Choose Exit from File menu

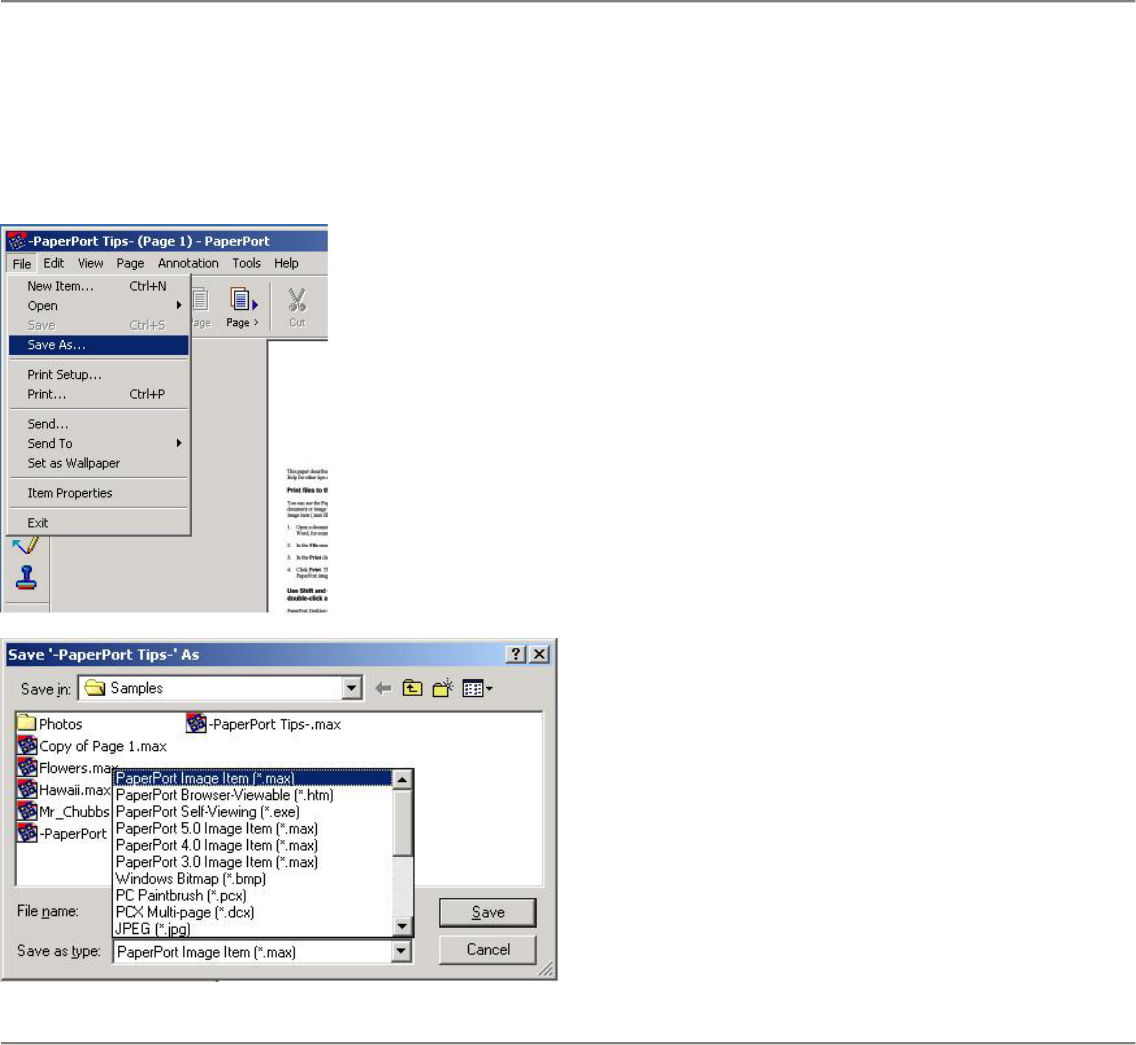pyautogui.click(x=99, y=522)
